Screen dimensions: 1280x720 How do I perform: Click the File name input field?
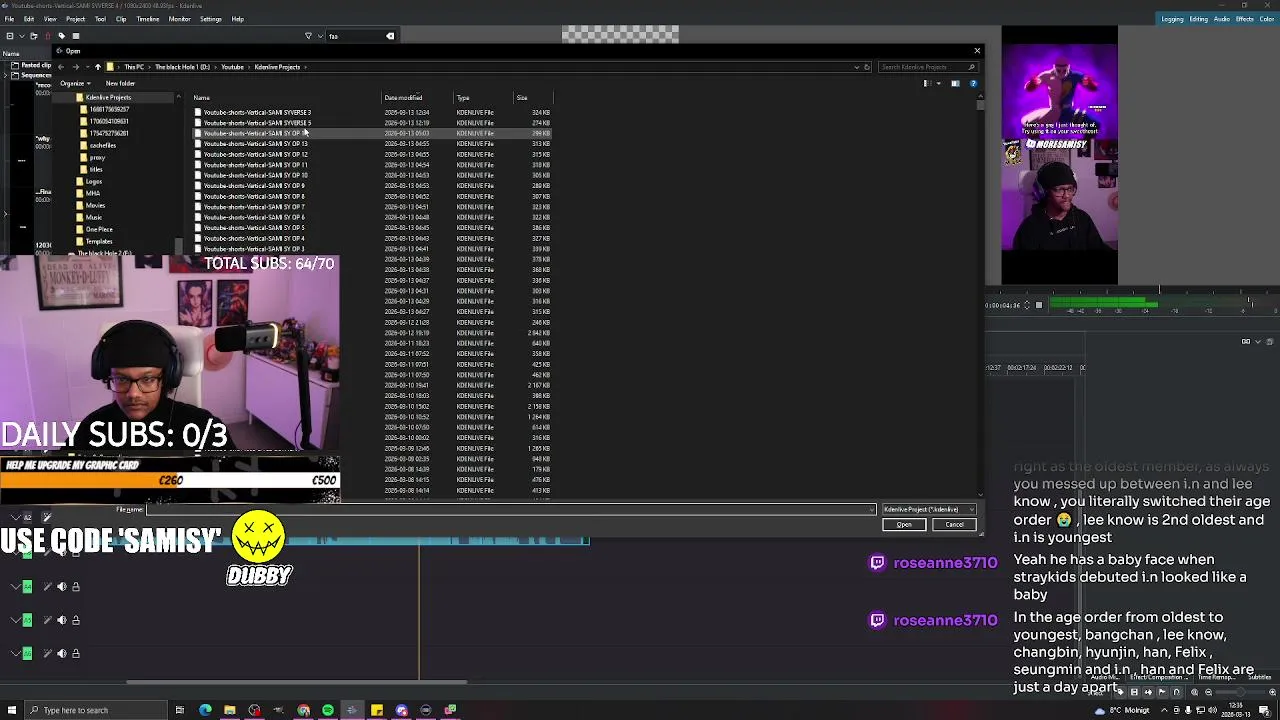(x=510, y=509)
